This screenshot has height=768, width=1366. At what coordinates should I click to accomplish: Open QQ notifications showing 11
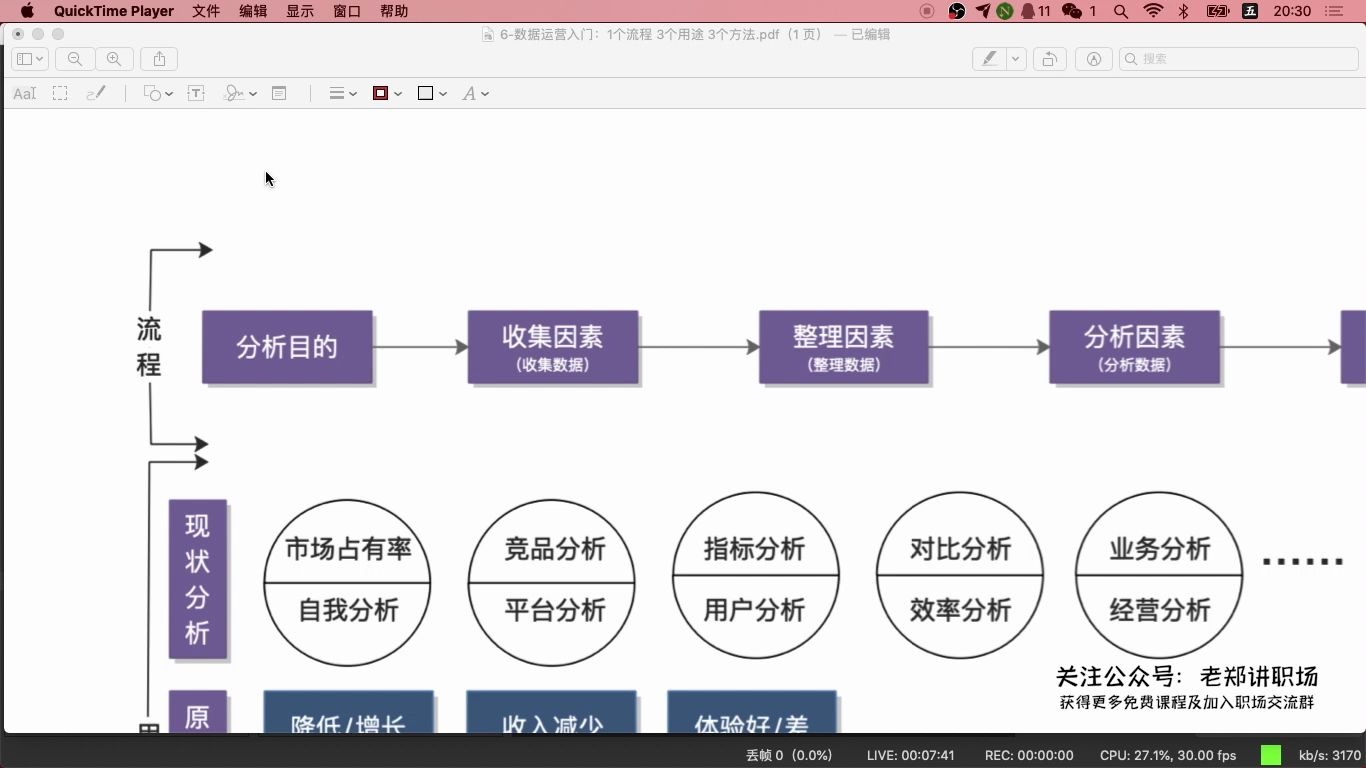pos(1036,11)
